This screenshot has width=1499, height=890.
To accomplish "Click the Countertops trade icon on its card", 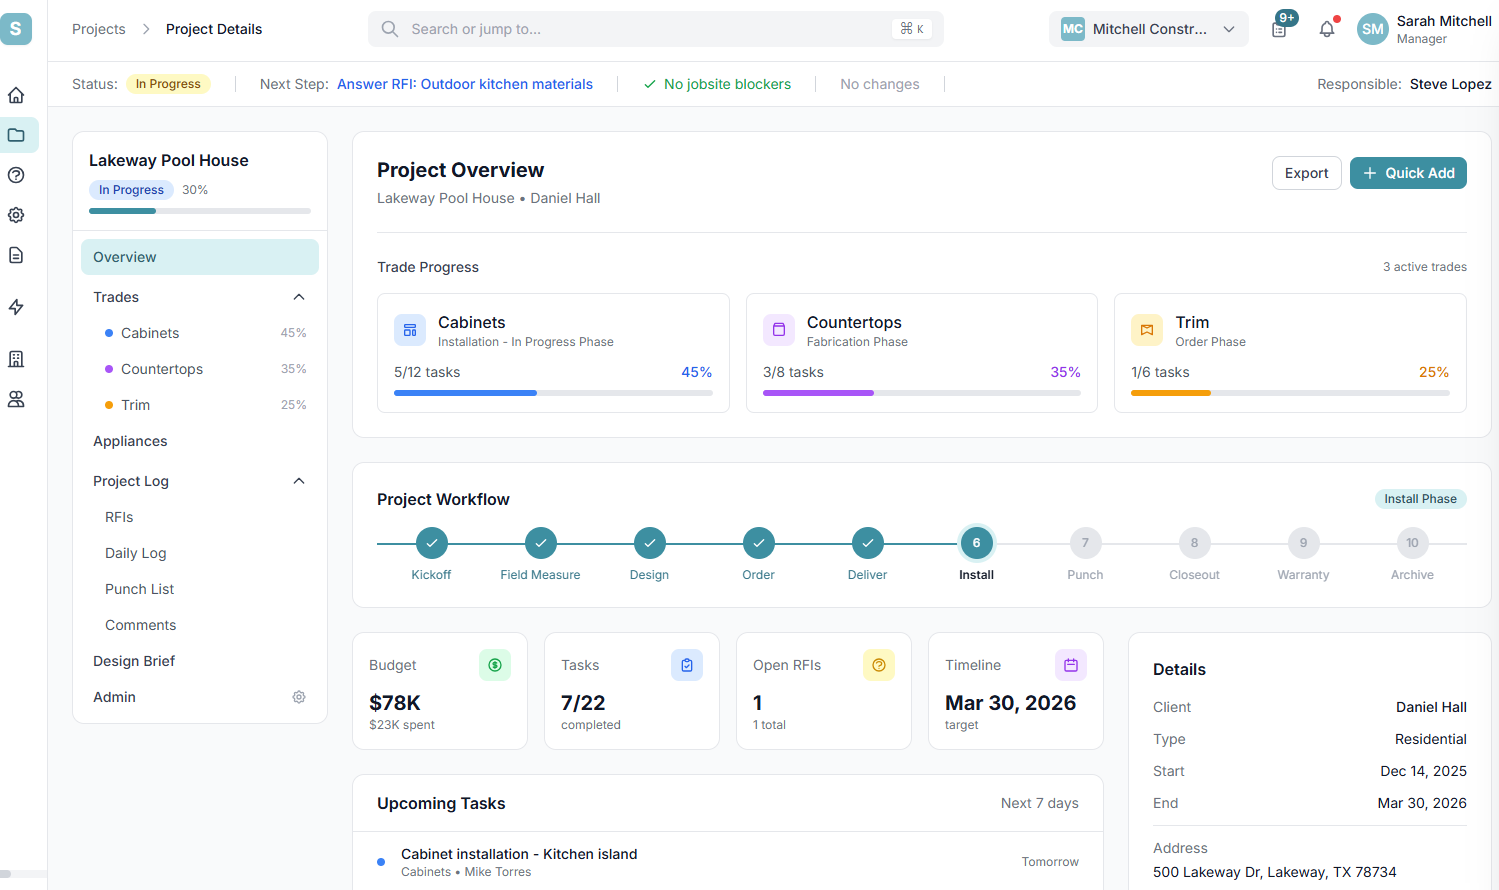I will pyautogui.click(x=778, y=330).
